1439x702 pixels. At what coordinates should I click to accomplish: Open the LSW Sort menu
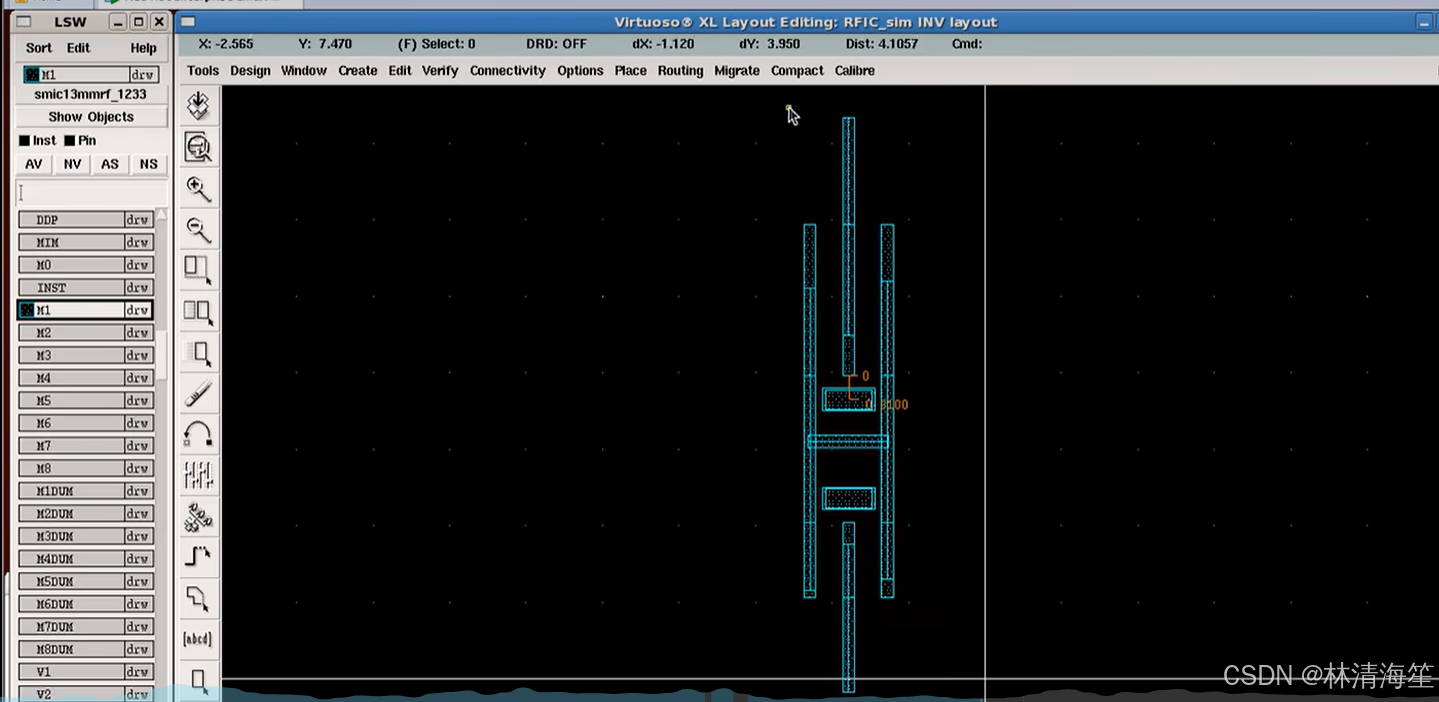(x=39, y=48)
